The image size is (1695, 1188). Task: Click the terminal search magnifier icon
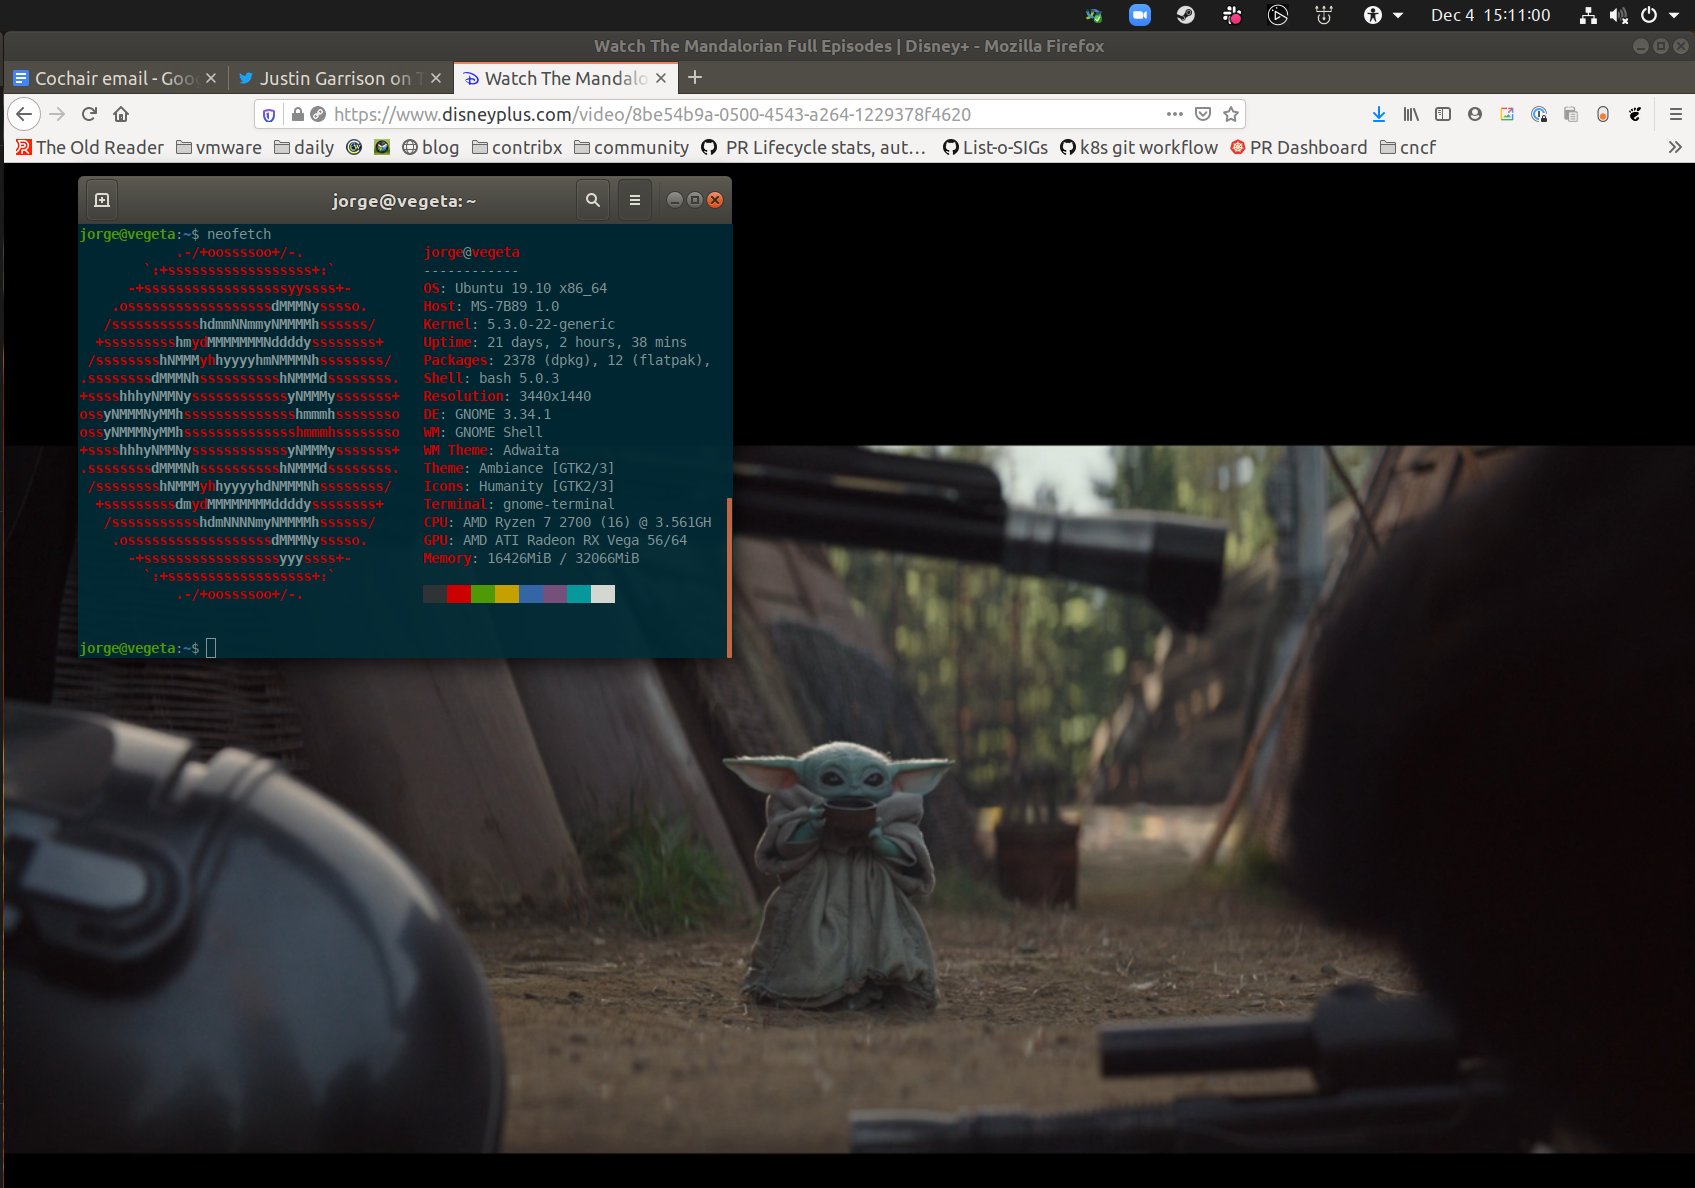point(593,200)
